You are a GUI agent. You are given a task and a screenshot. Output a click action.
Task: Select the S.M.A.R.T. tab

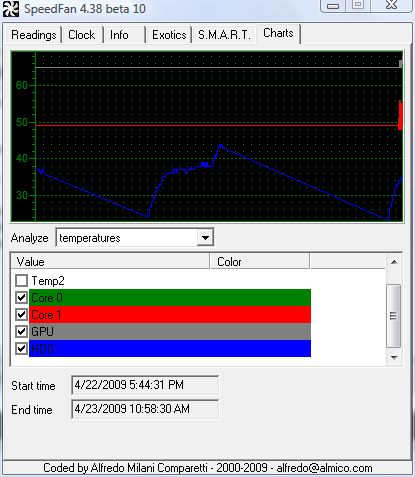pyautogui.click(x=224, y=35)
